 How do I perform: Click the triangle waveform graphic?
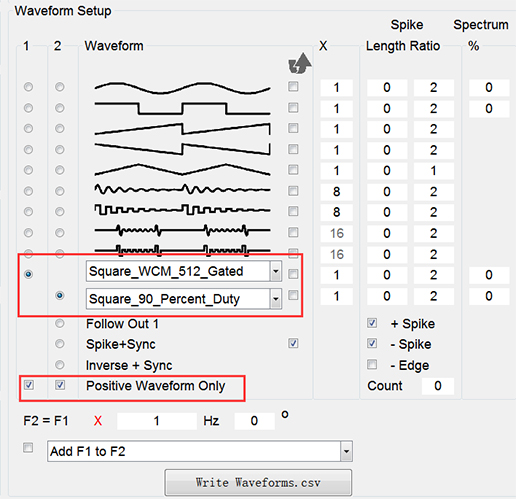coord(182,170)
